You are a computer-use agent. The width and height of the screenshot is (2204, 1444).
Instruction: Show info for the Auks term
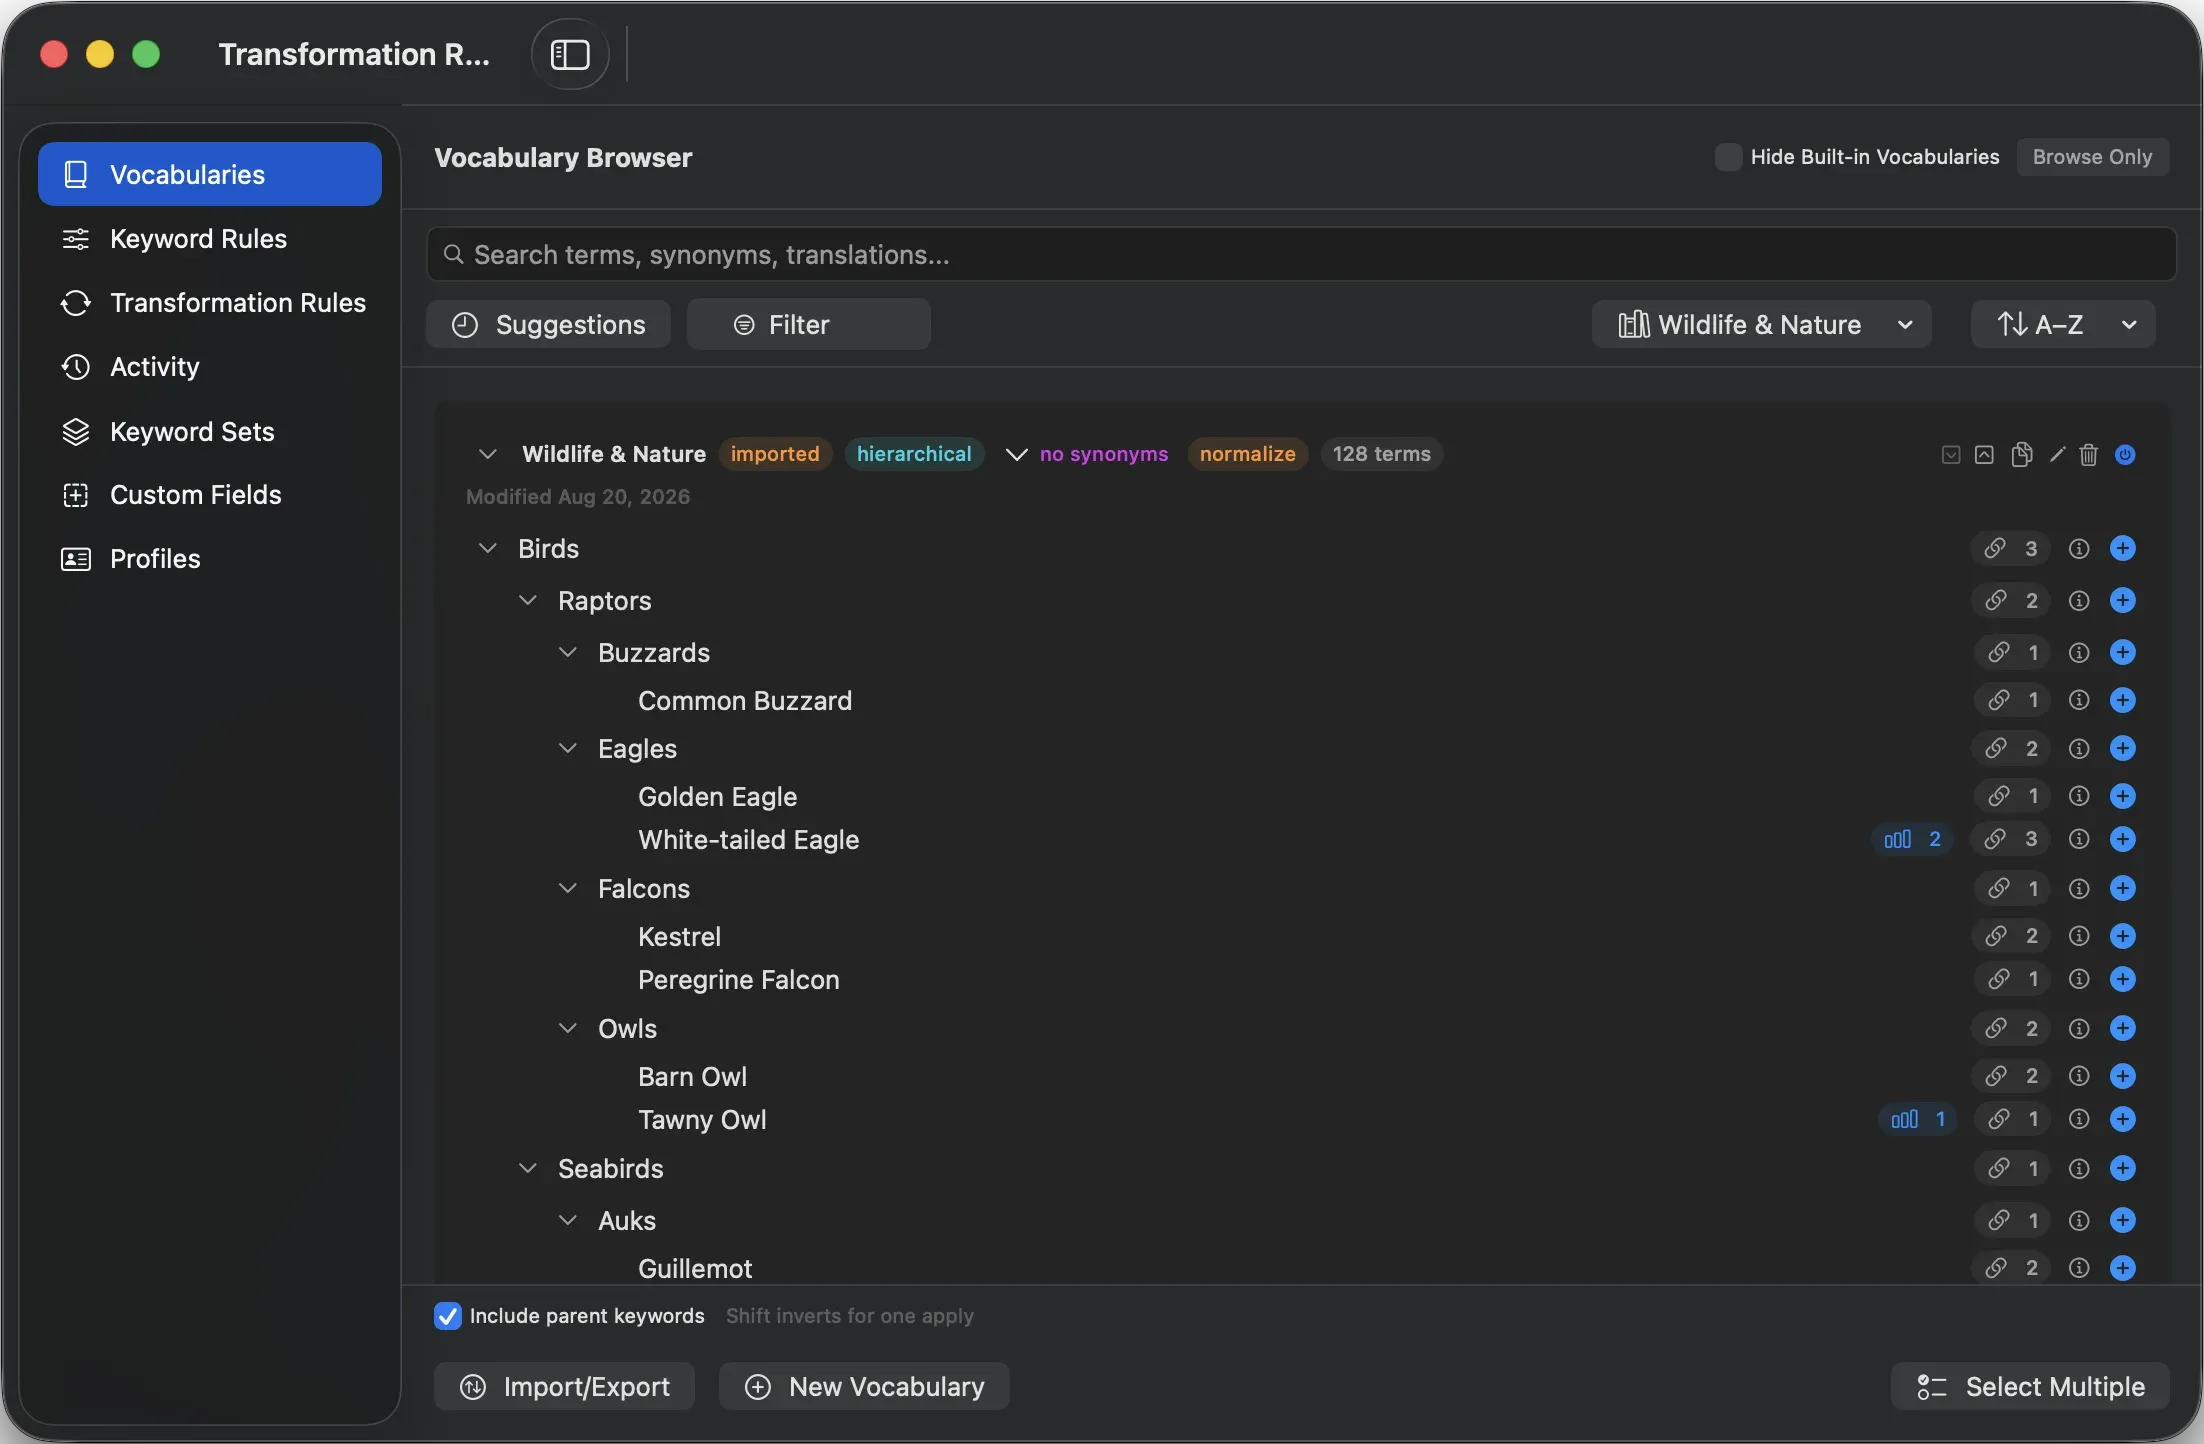click(x=2079, y=1220)
